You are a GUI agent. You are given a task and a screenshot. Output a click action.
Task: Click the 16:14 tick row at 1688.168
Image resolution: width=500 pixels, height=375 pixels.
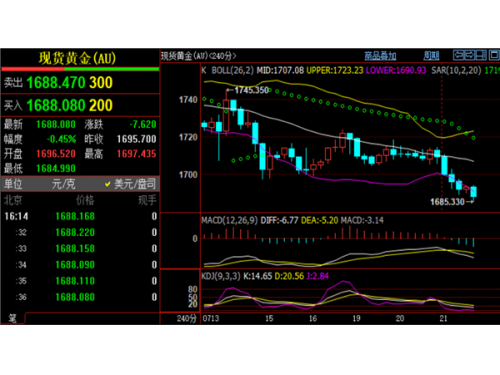coord(80,216)
